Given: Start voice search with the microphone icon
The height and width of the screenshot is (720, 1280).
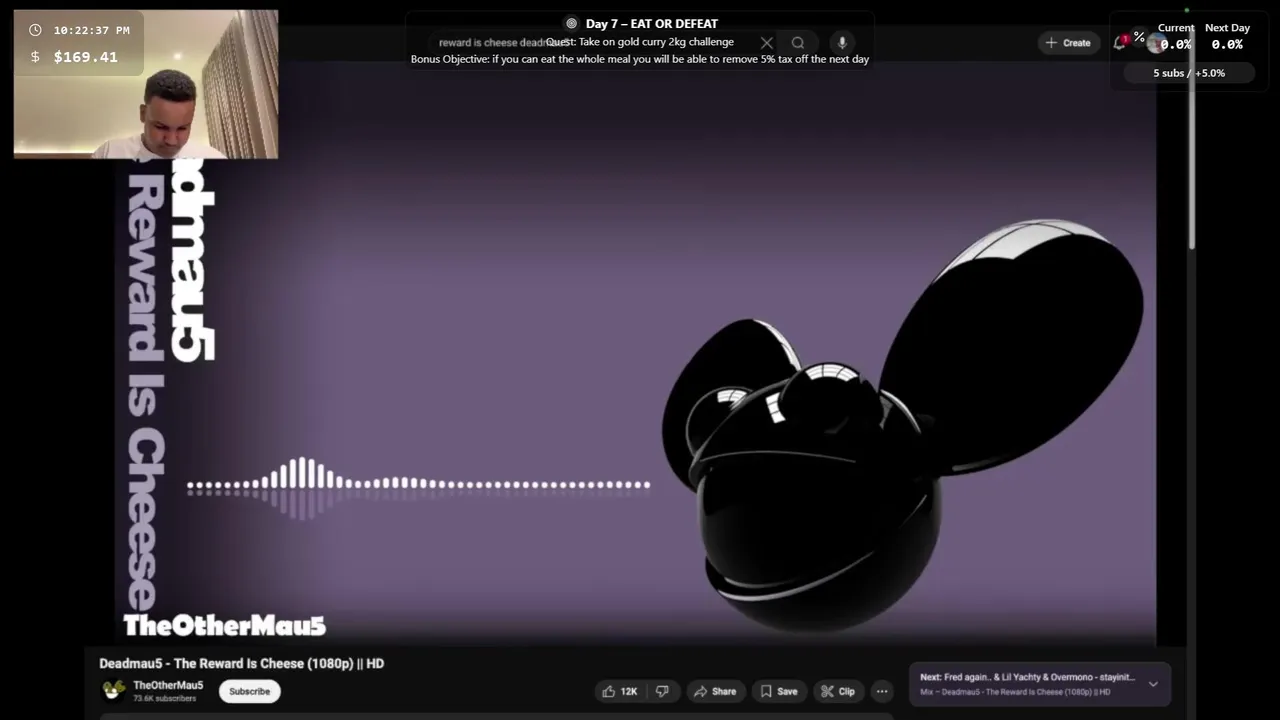Looking at the screenshot, I should [842, 43].
